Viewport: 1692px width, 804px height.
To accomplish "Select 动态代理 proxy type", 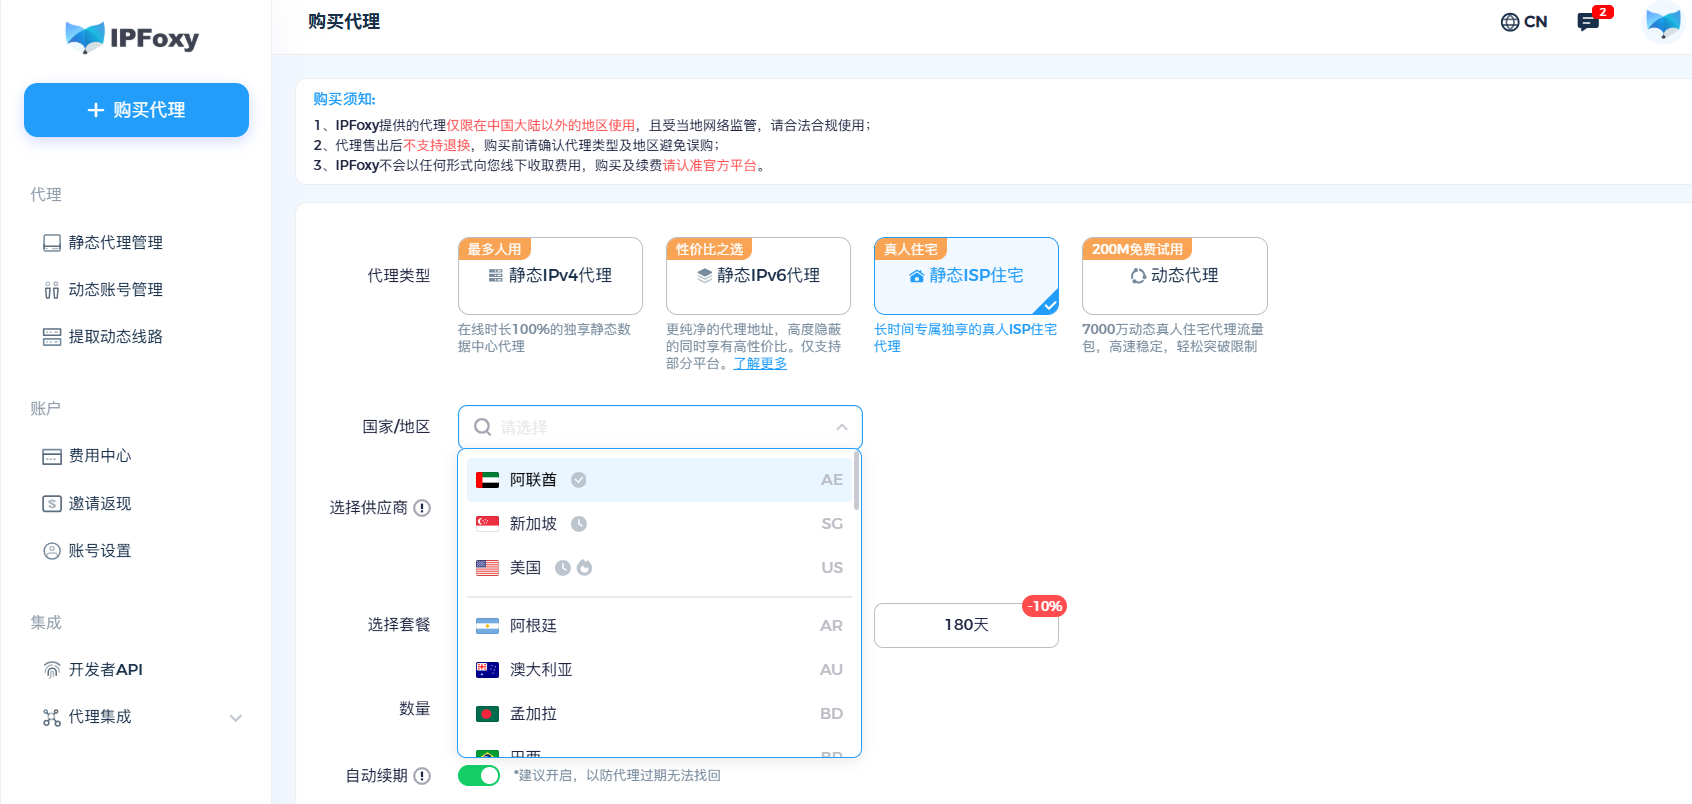I will pos(1174,276).
